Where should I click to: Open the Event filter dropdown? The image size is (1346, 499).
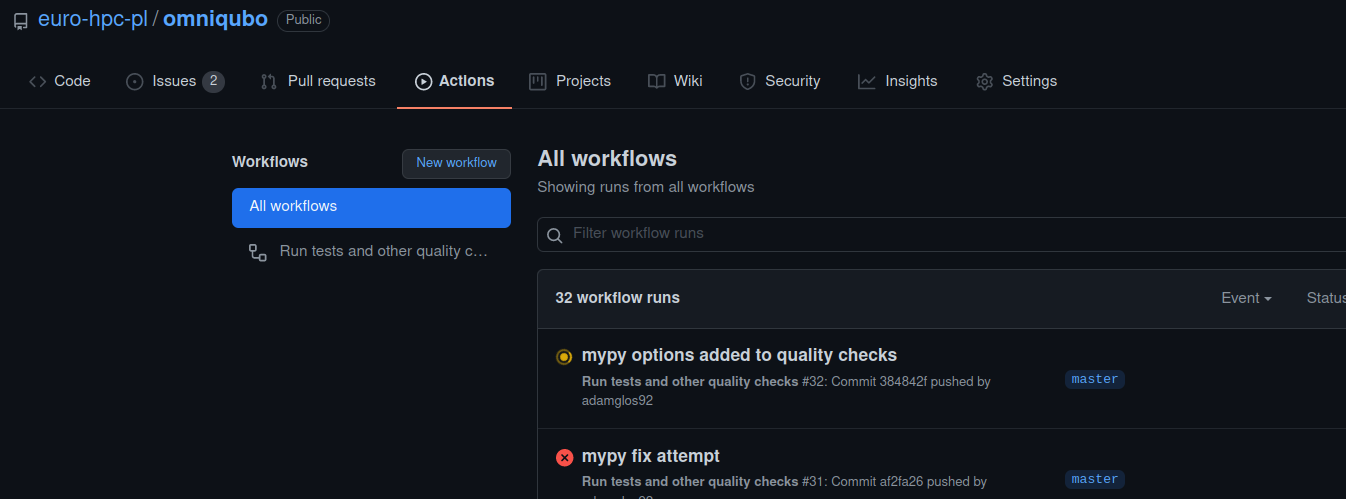pos(1246,298)
